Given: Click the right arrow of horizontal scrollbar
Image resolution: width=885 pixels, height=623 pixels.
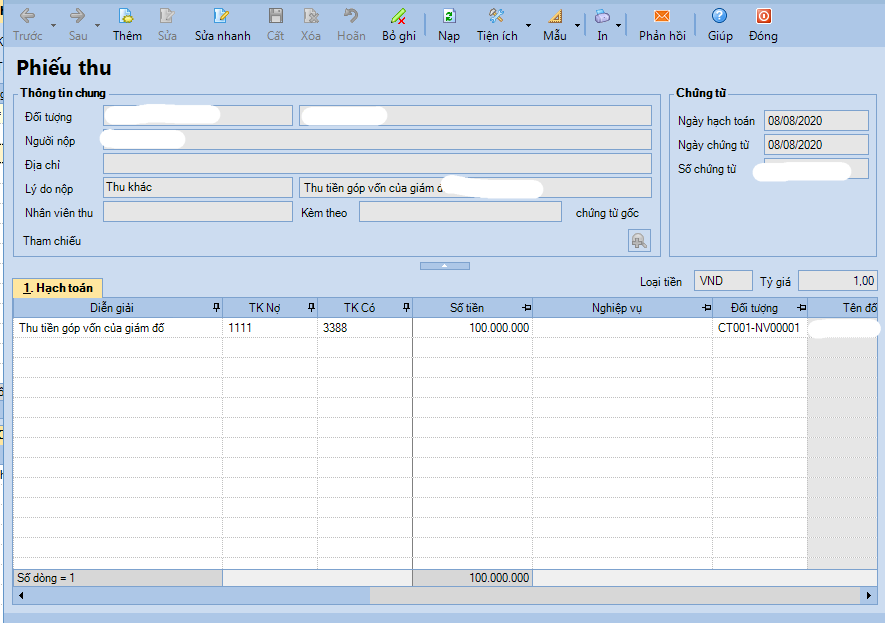Looking at the screenshot, I should click(x=868, y=596).
